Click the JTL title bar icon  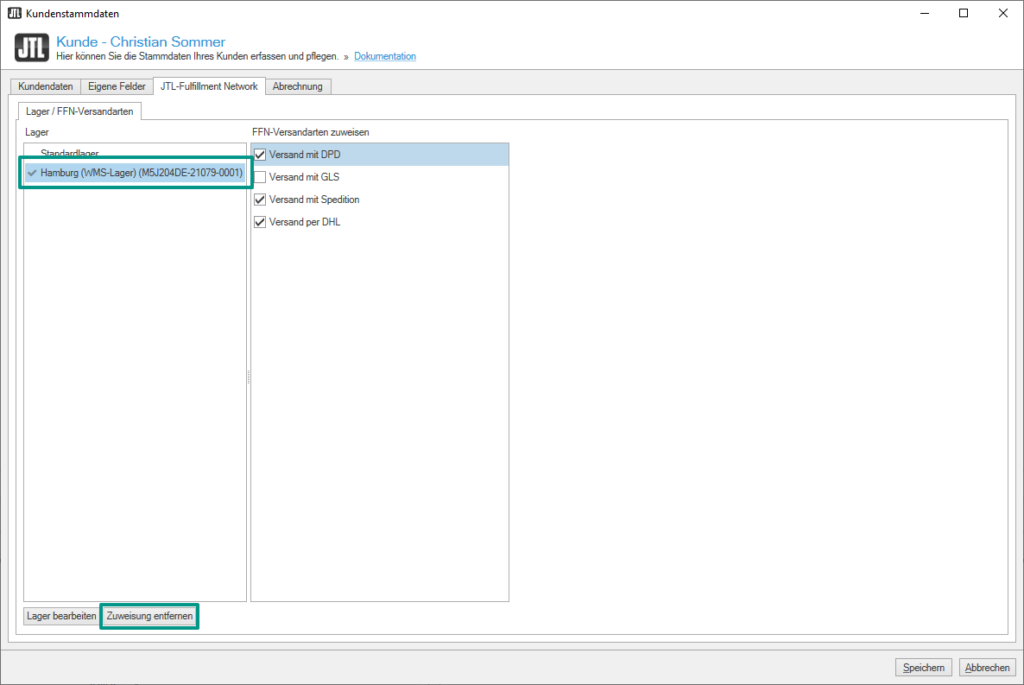click(14, 13)
